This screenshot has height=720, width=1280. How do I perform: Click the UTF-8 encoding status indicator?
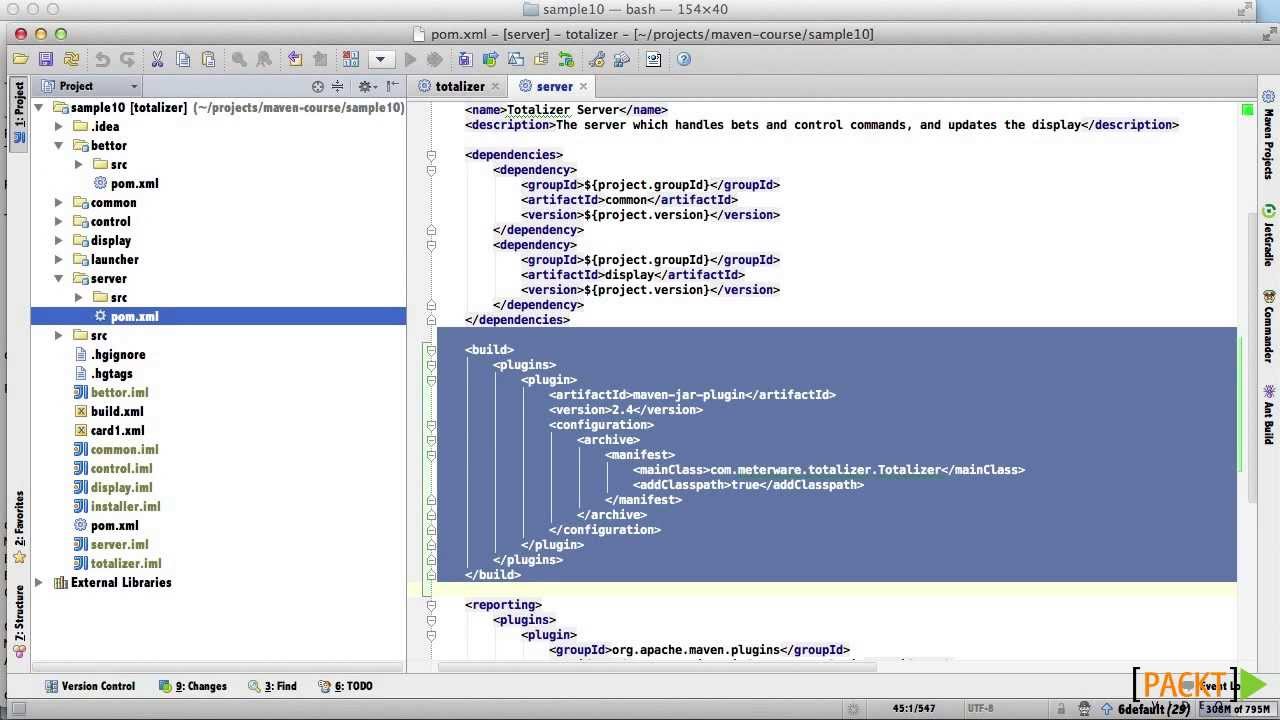[980, 709]
